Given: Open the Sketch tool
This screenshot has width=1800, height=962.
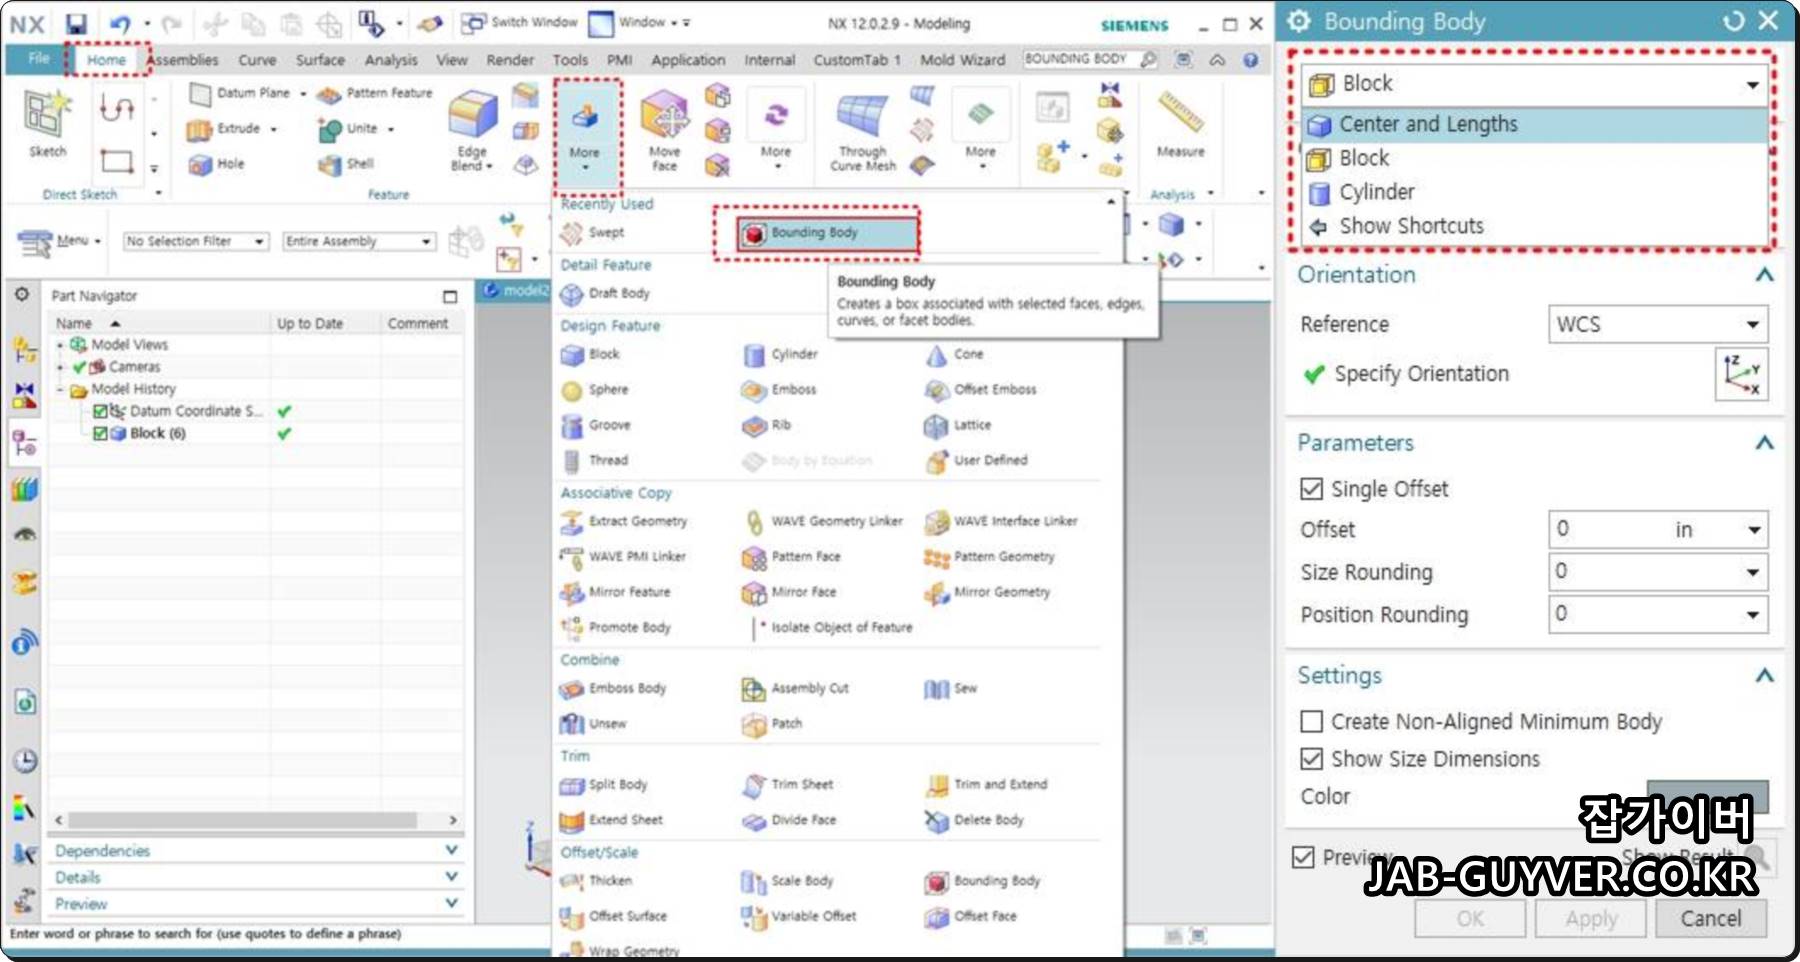Looking at the screenshot, I should point(47,124).
